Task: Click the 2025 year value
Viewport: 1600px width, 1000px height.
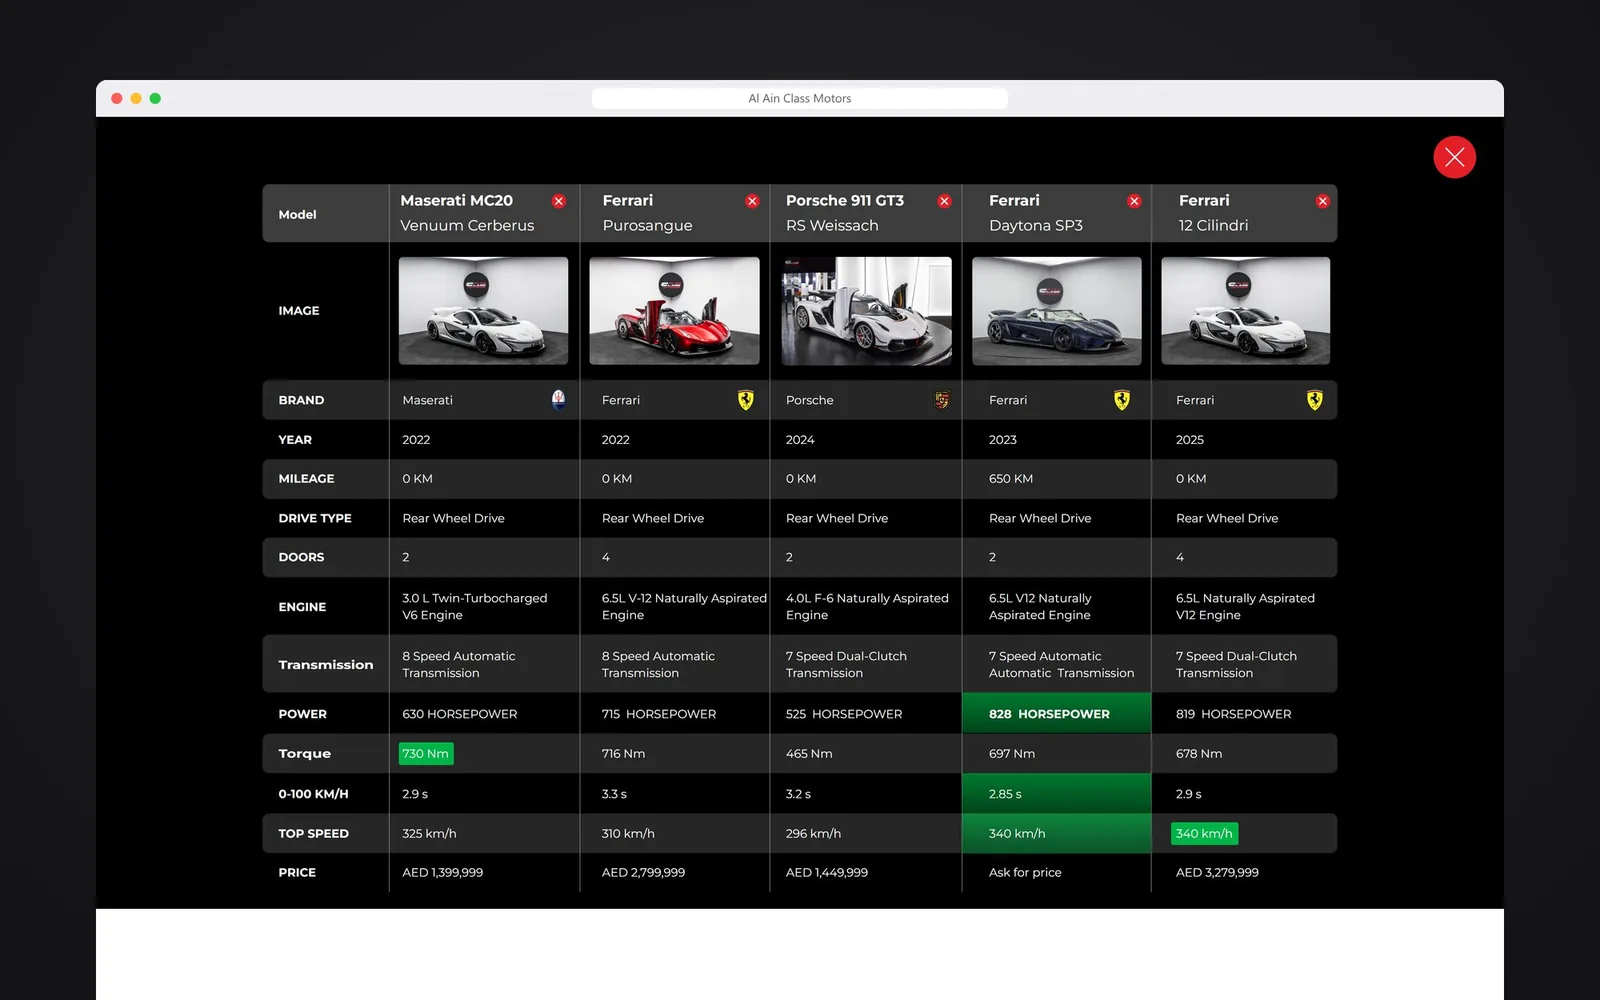Action: (x=1190, y=440)
